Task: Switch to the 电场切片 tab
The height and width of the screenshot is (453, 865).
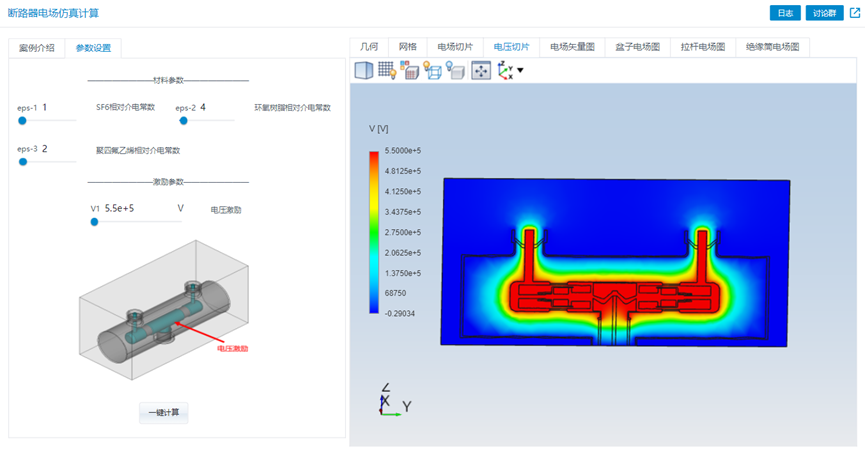Action: coord(455,47)
